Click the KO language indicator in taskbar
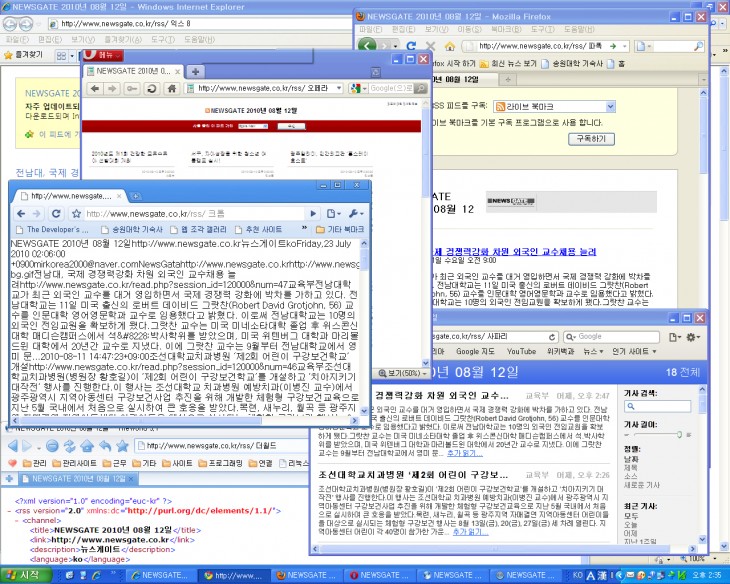This screenshot has height=584, width=730. coord(577,575)
